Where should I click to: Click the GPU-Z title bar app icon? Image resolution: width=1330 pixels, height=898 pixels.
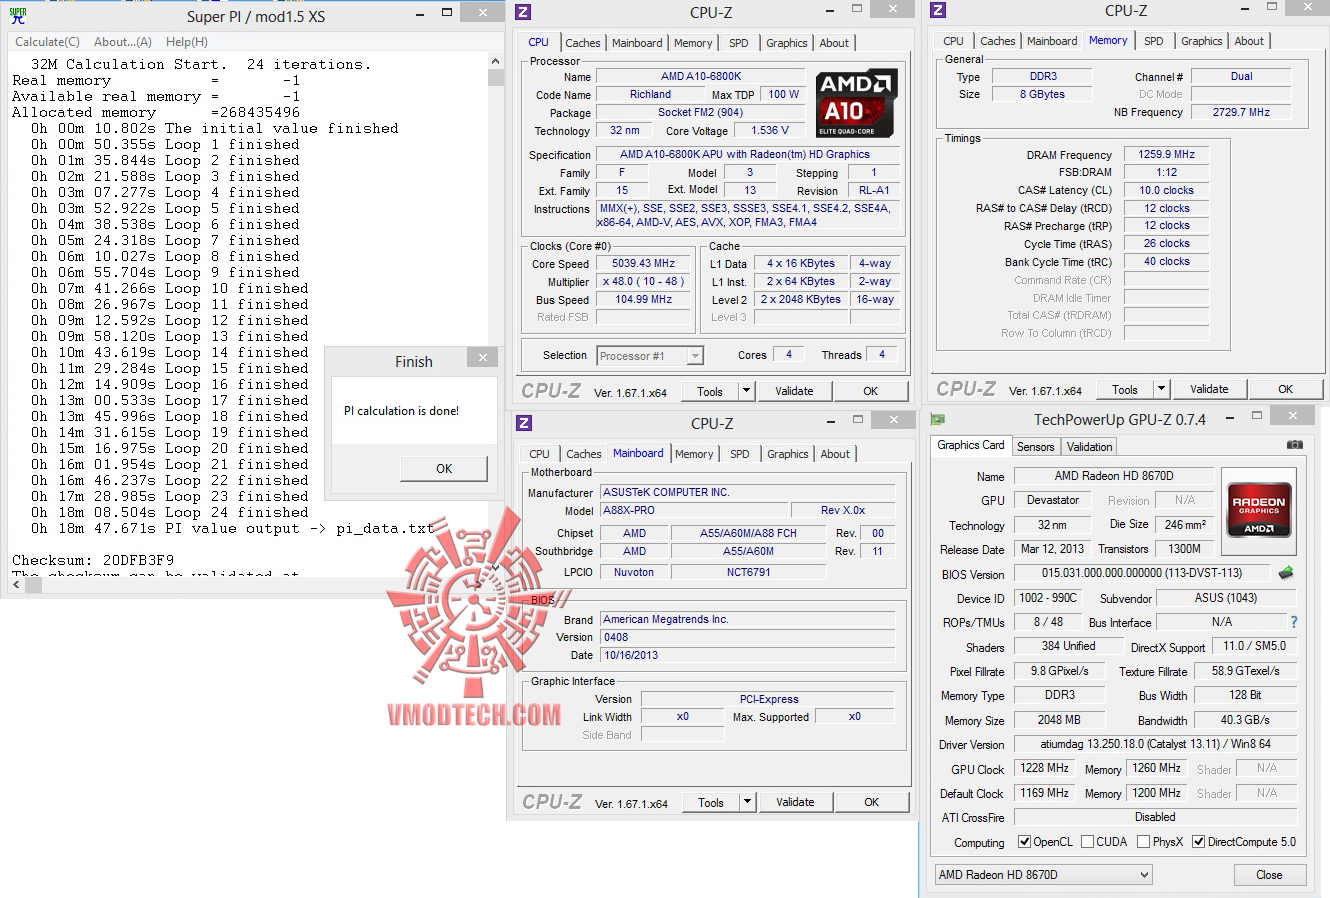click(937, 419)
